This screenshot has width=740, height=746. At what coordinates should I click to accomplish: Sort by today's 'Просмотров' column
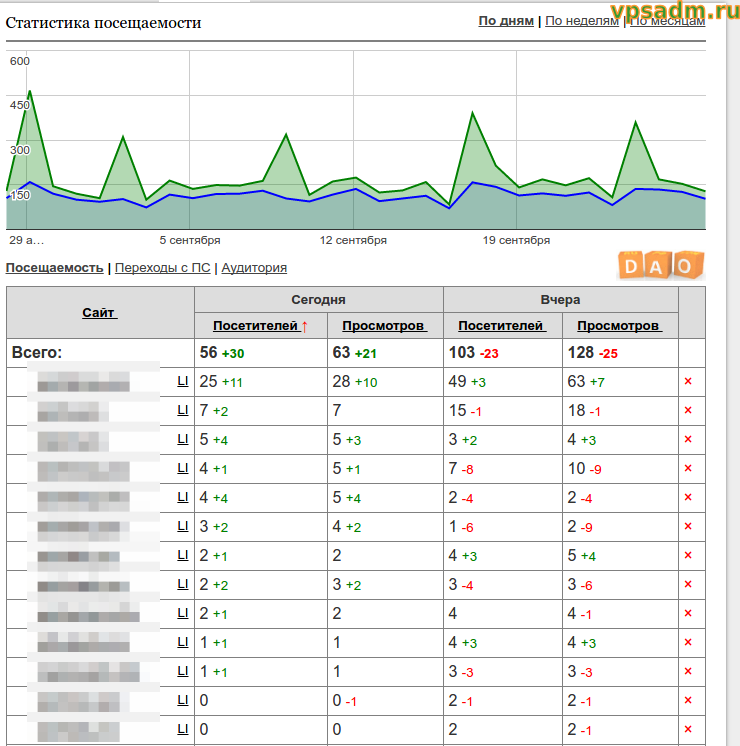click(384, 326)
